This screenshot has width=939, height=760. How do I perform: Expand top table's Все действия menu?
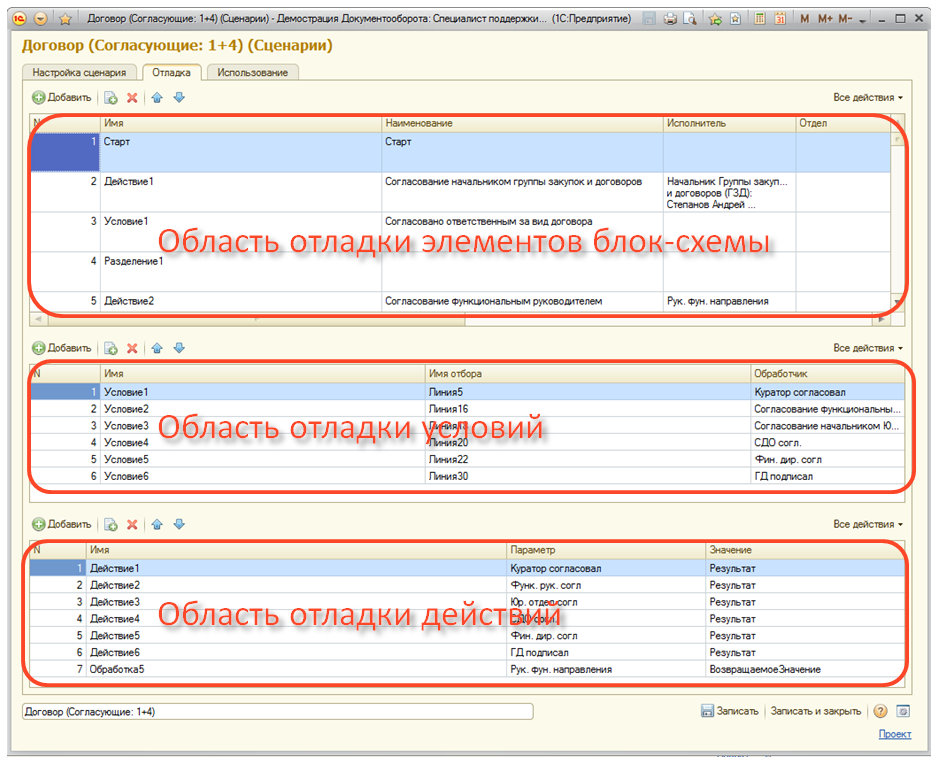(868, 98)
